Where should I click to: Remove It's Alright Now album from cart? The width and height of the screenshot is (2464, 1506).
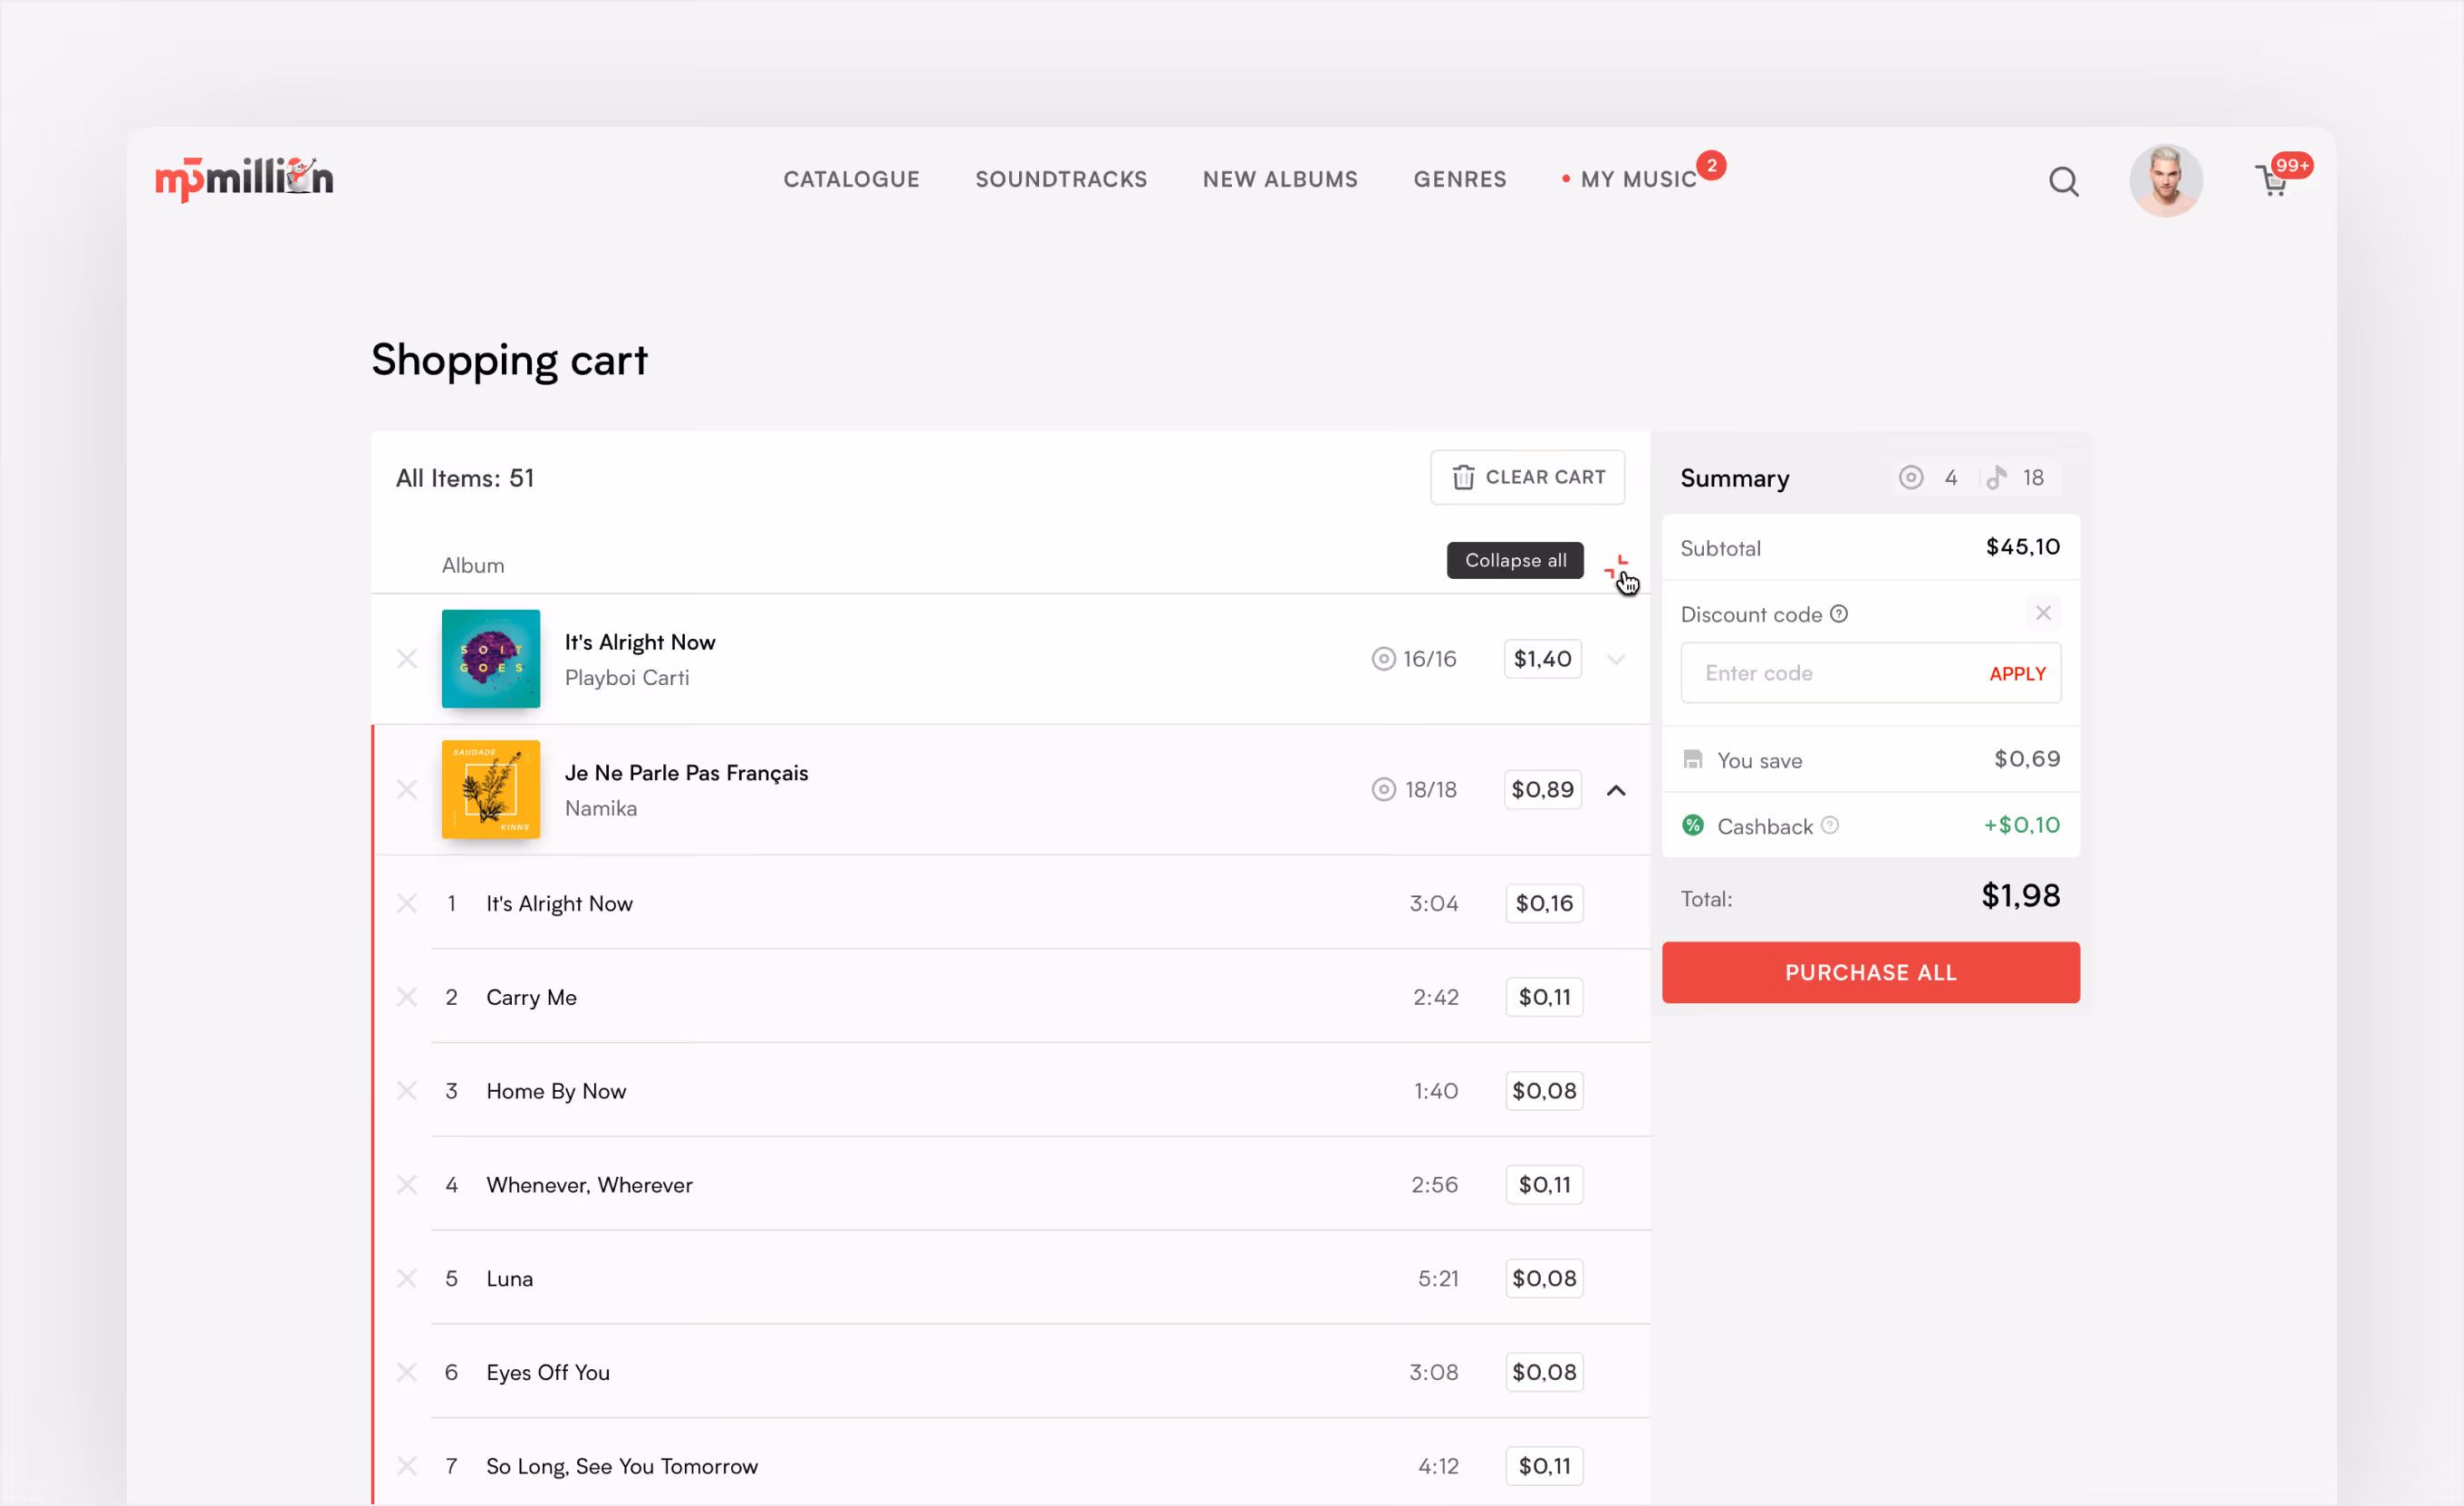[x=407, y=659]
